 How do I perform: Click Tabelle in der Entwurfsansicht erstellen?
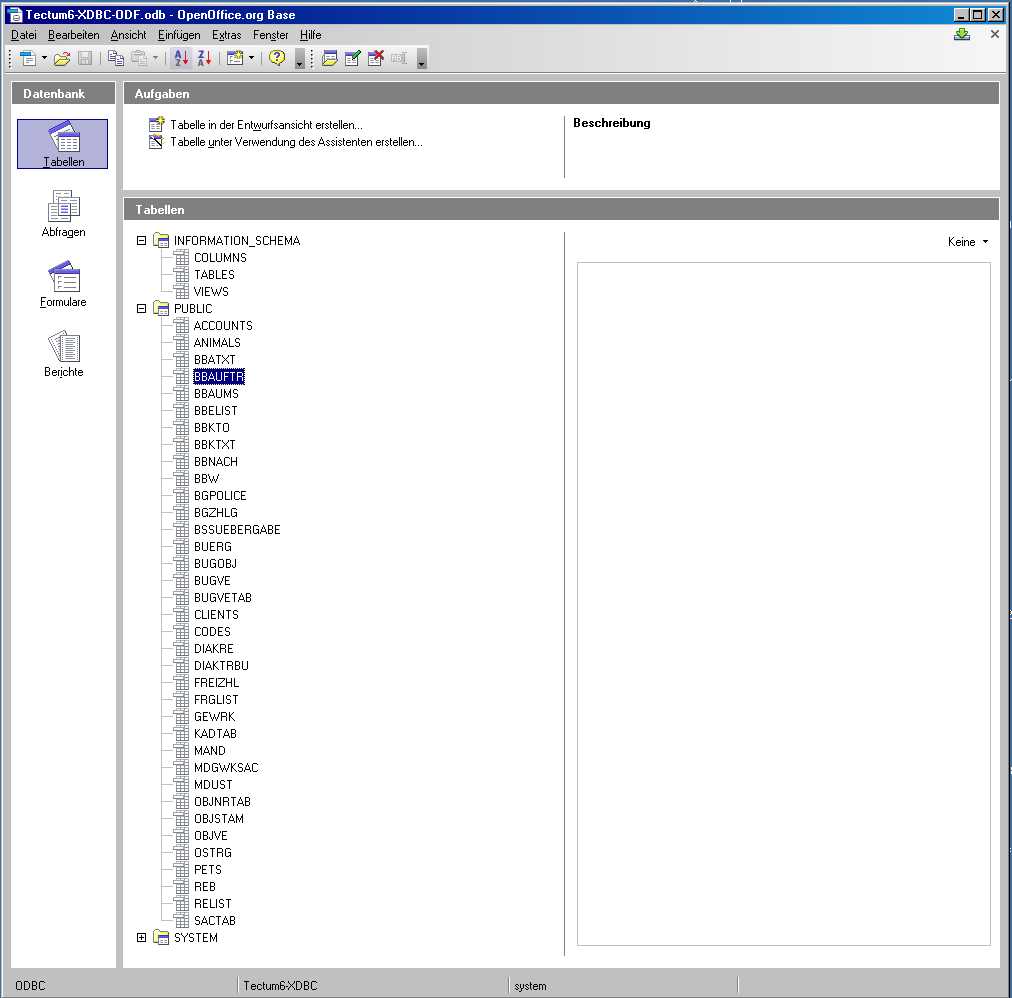(267, 125)
